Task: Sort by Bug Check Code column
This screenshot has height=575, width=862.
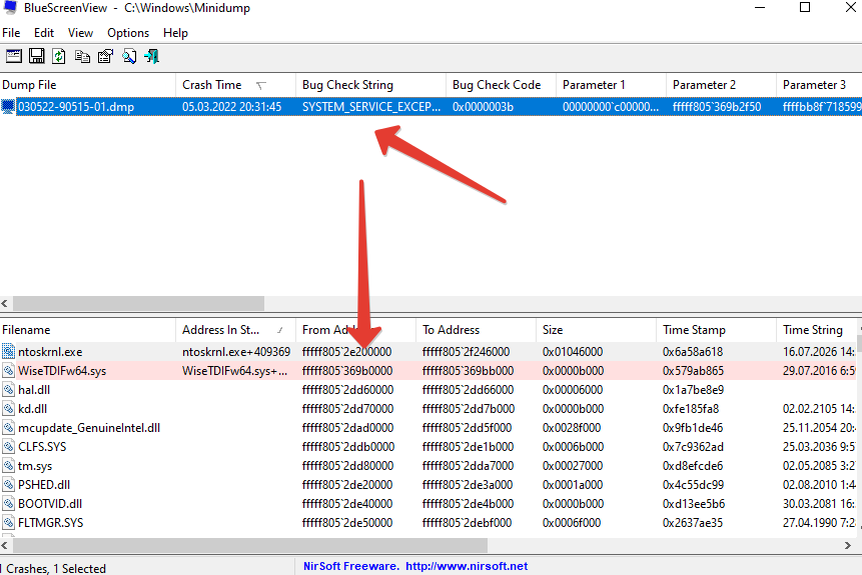Action: [501, 85]
